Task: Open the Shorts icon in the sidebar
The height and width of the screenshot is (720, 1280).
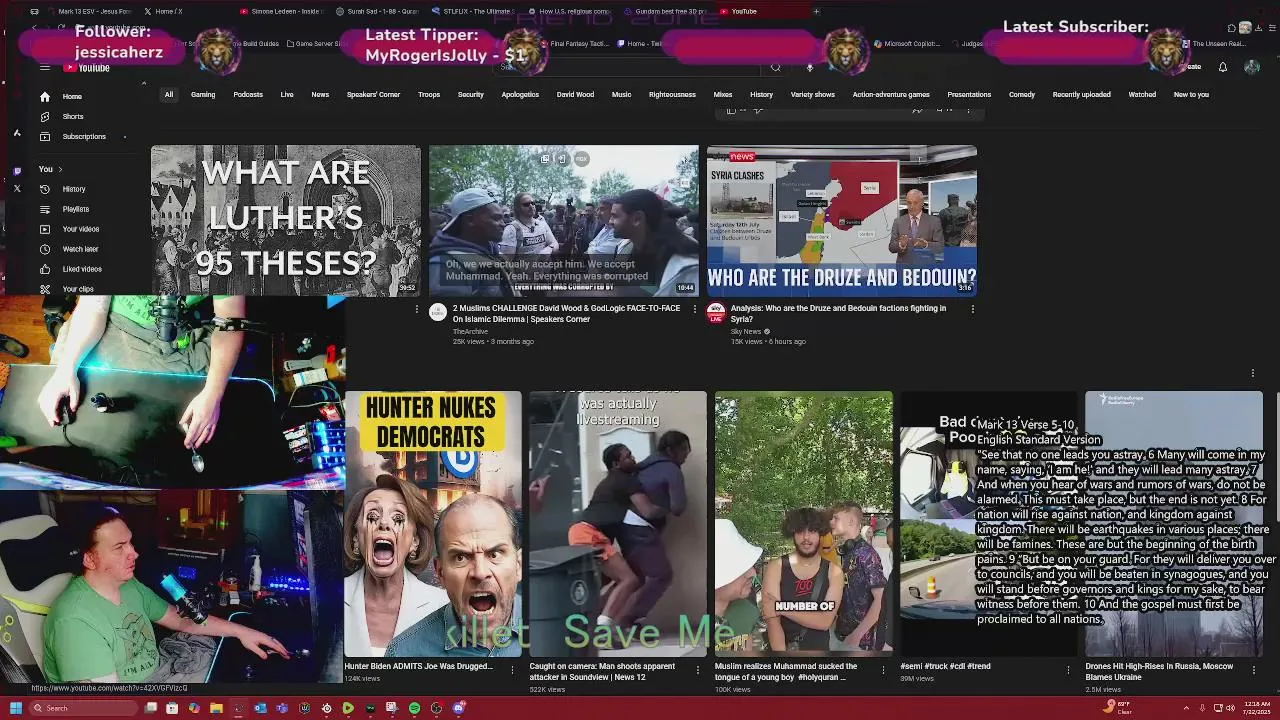Action: 44,116
